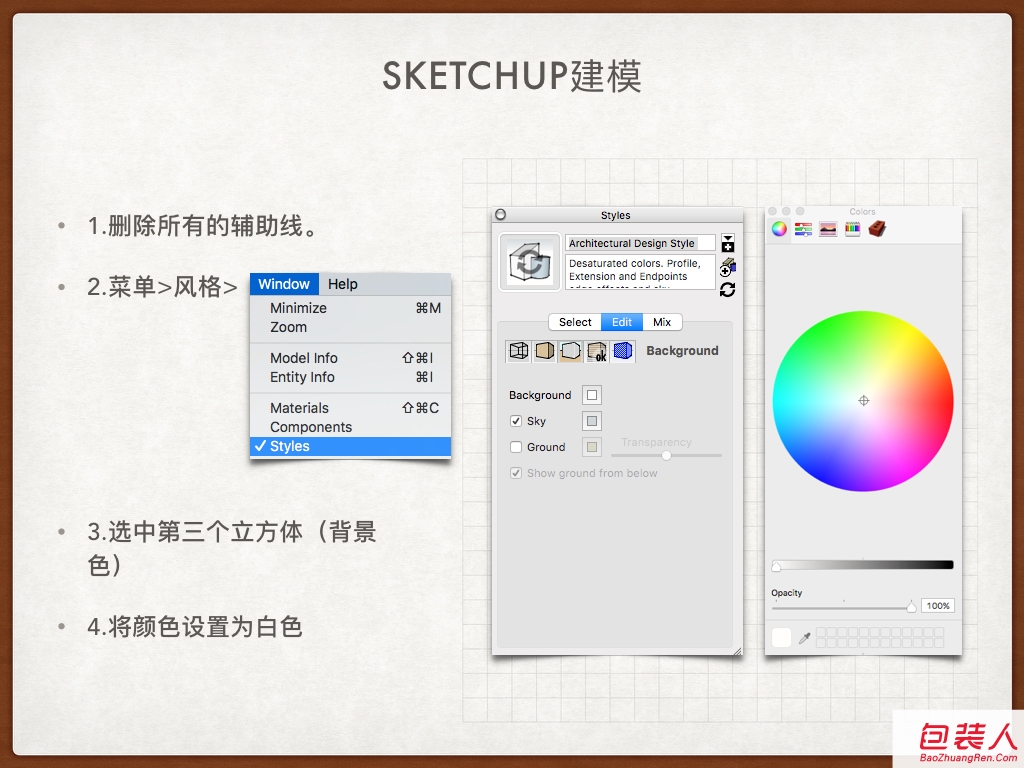Switch to the Edit tab
The height and width of the screenshot is (768, 1024).
(x=622, y=322)
